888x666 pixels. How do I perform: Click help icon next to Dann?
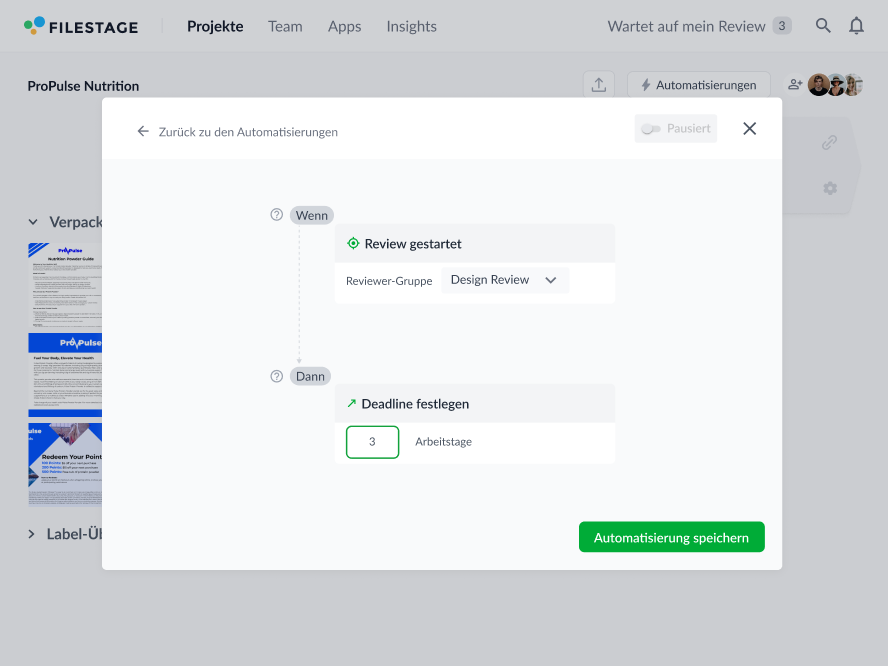tap(277, 376)
